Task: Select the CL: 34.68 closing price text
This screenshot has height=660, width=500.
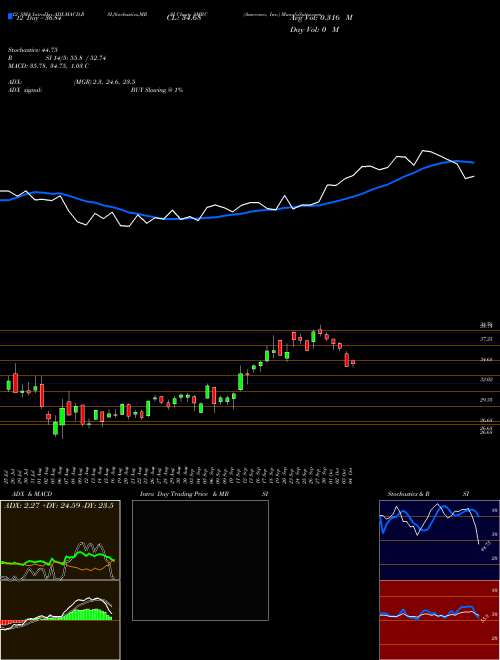Action: coord(183,18)
